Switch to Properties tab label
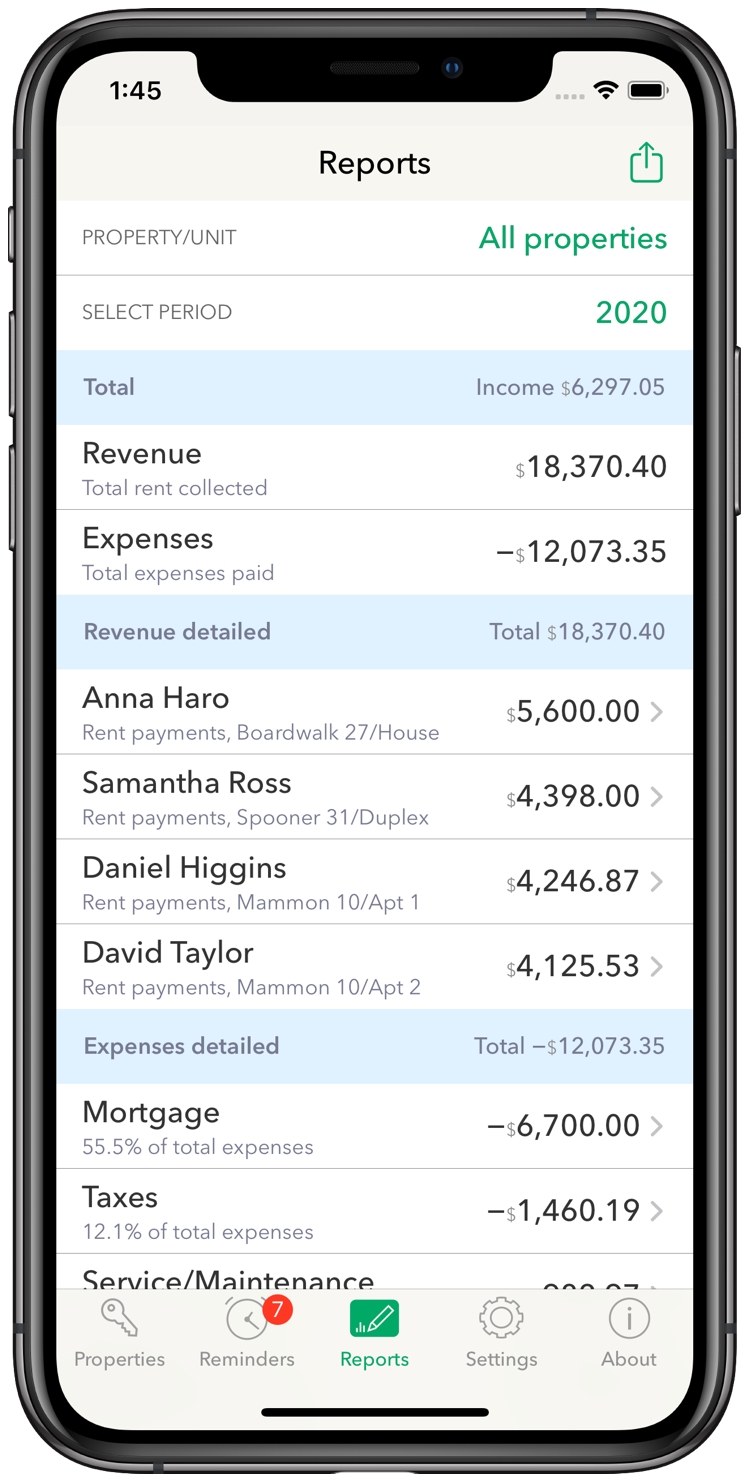Screen dimensions: 750x1481 click(119, 1360)
